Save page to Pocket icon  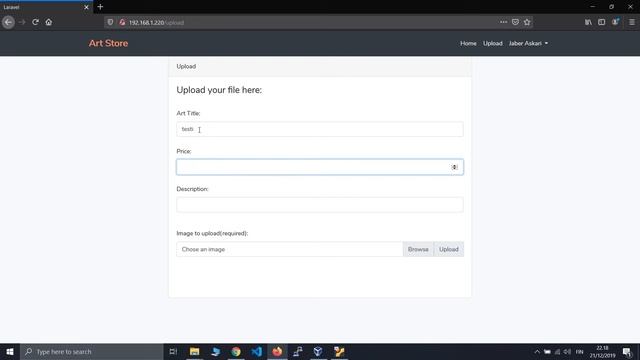pyautogui.click(x=515, y=22)
